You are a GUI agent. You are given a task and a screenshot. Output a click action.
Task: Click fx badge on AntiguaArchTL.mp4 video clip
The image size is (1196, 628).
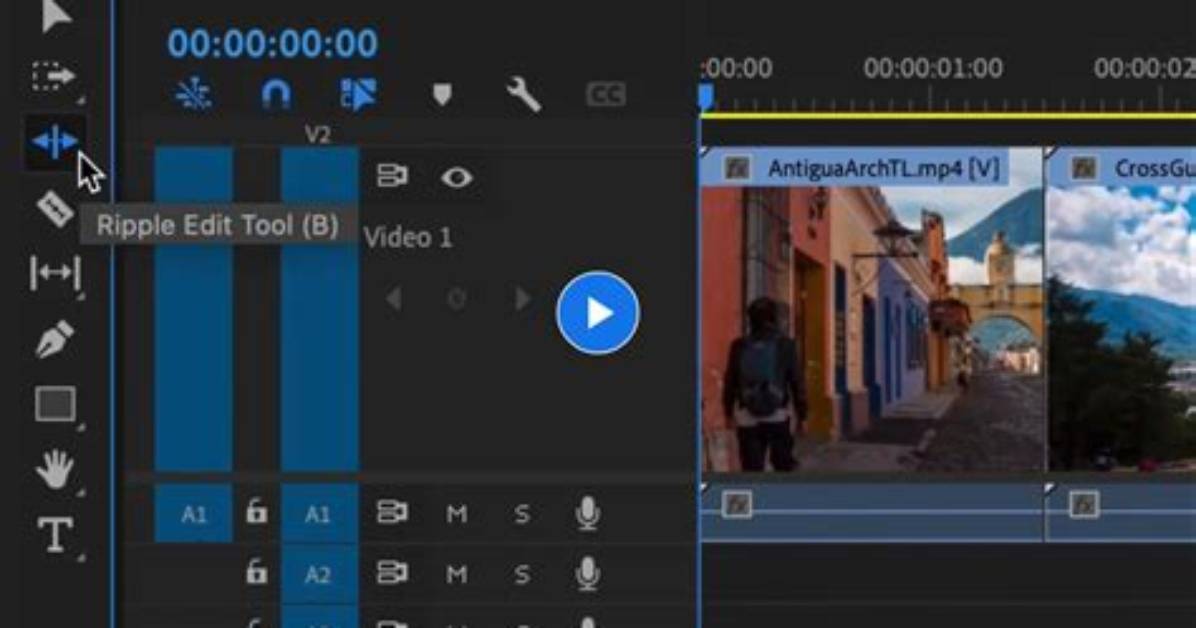[x=737, y=168]
